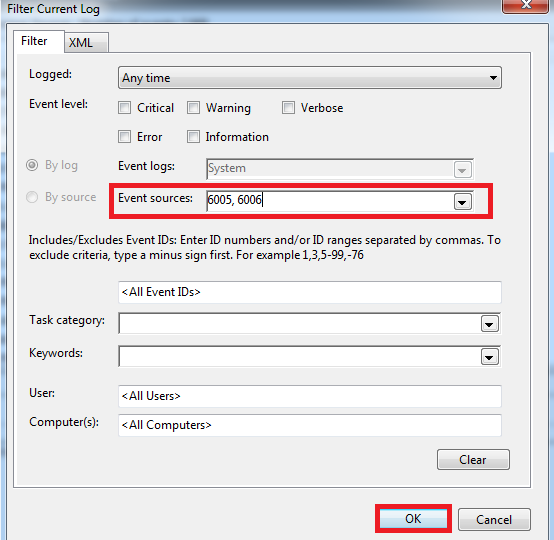Expand the Task category dropdown arrow

click(489, 324)
